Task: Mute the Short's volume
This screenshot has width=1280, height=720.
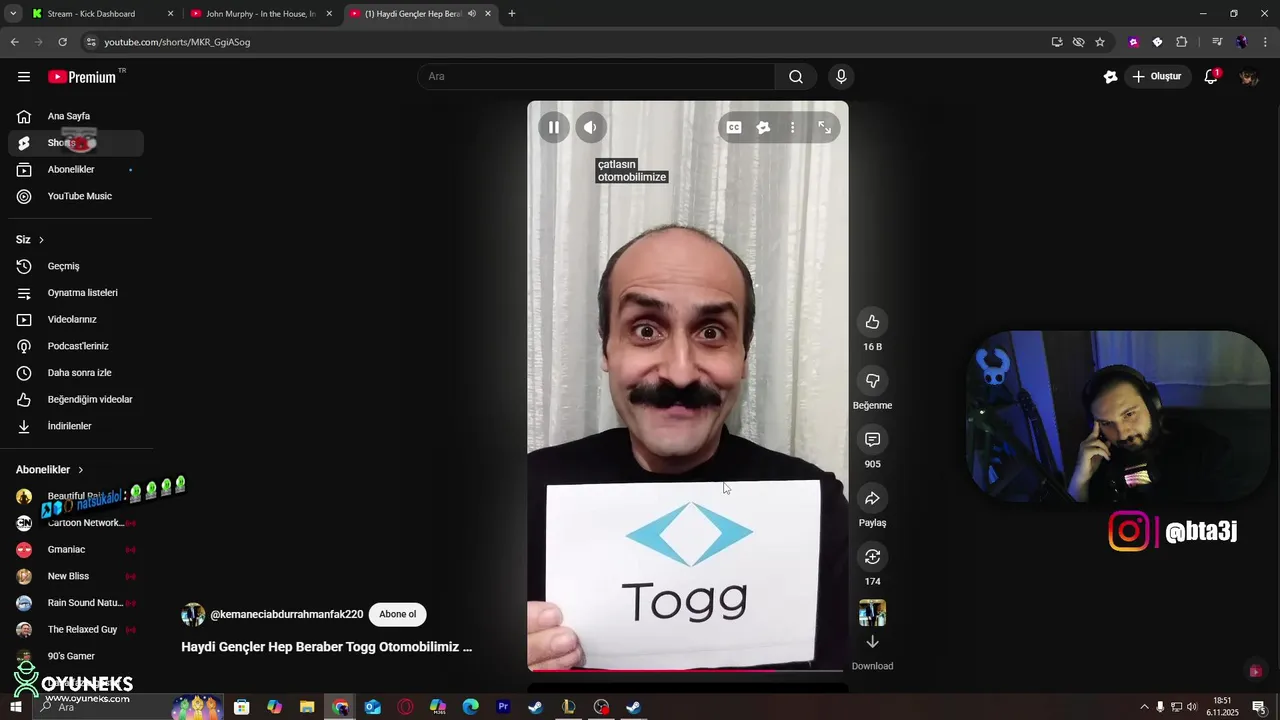Action: tap(591, 127)
